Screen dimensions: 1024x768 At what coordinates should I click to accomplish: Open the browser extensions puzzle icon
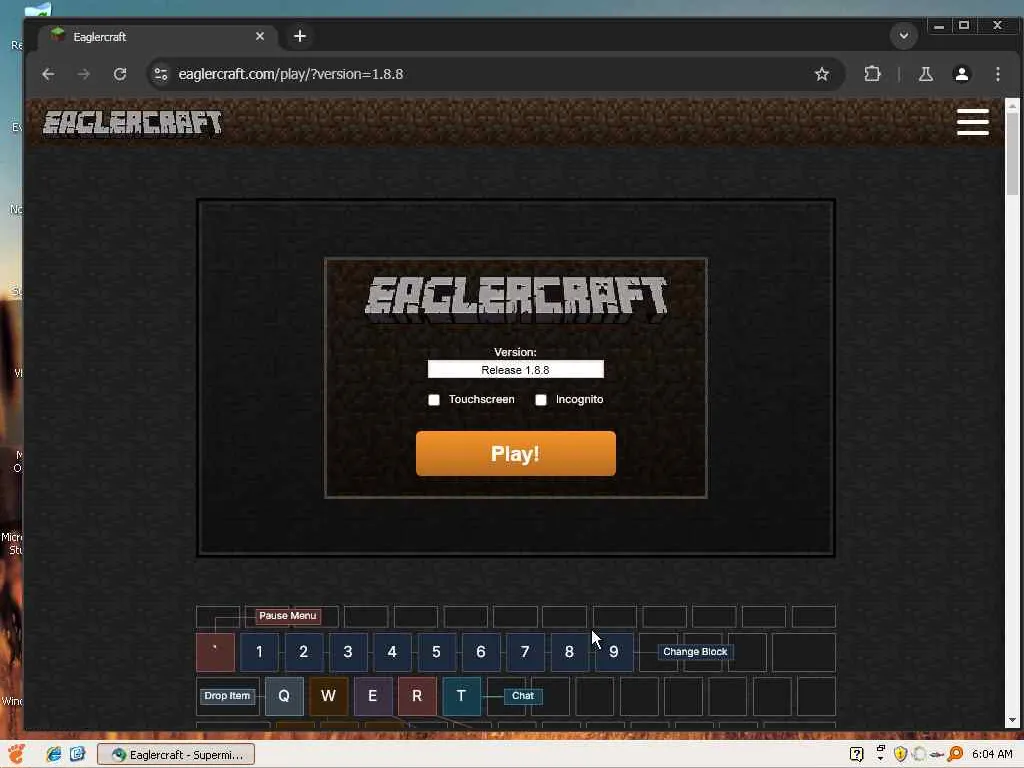(x=872, y=74)
